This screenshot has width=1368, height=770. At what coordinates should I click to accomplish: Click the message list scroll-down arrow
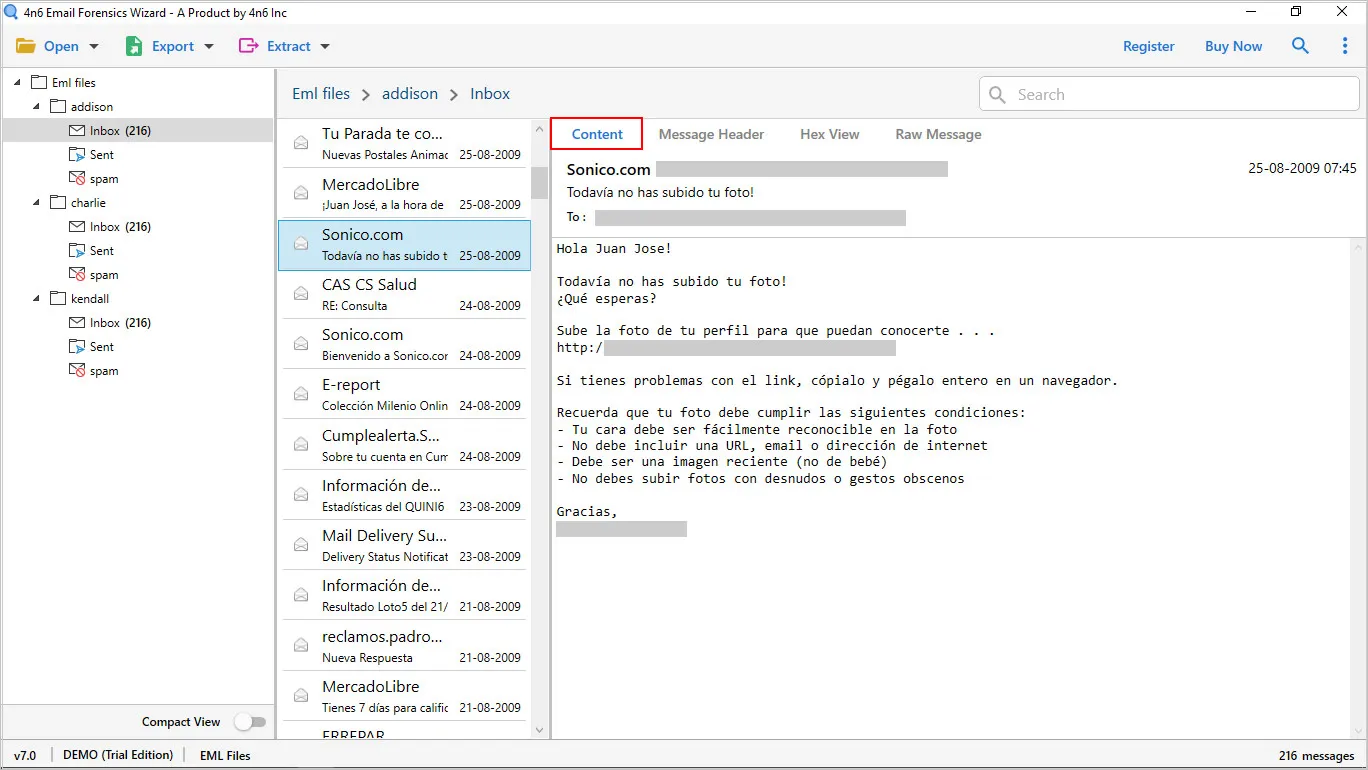[x=539, y=731]
